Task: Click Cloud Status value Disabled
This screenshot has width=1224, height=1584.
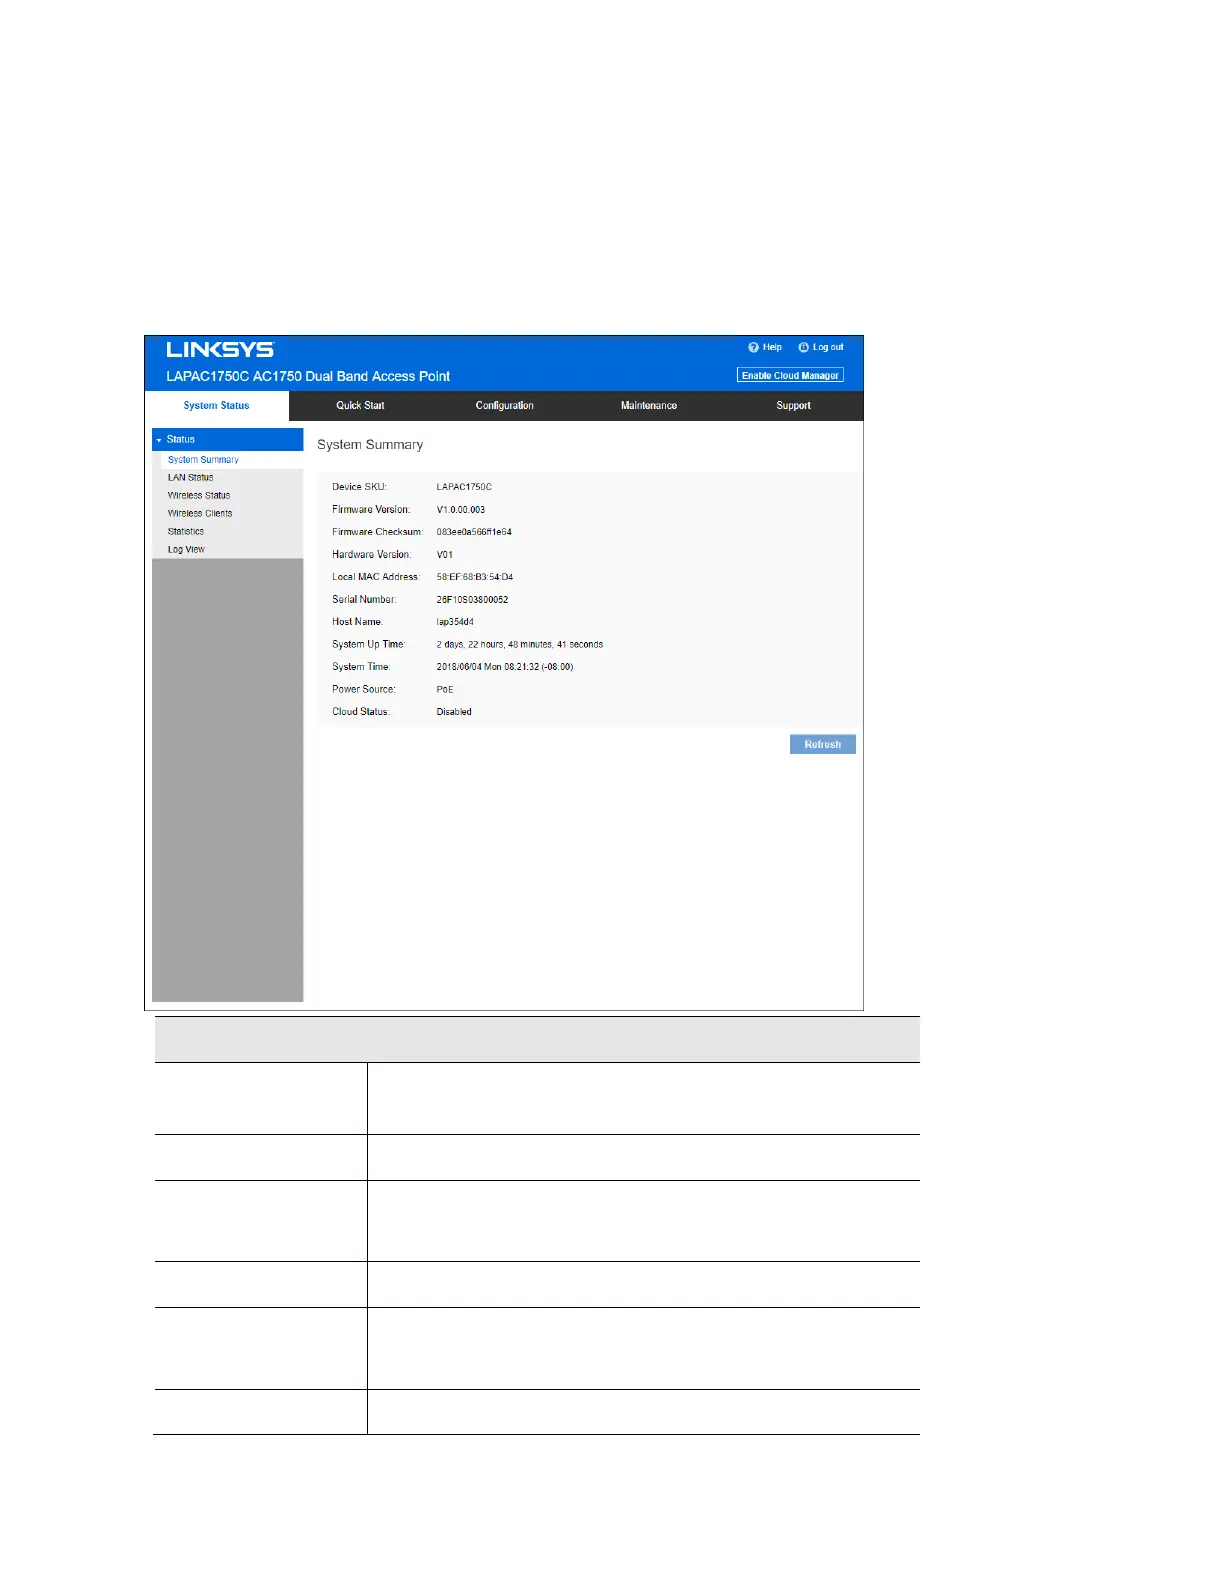Action: pos(454,712)
